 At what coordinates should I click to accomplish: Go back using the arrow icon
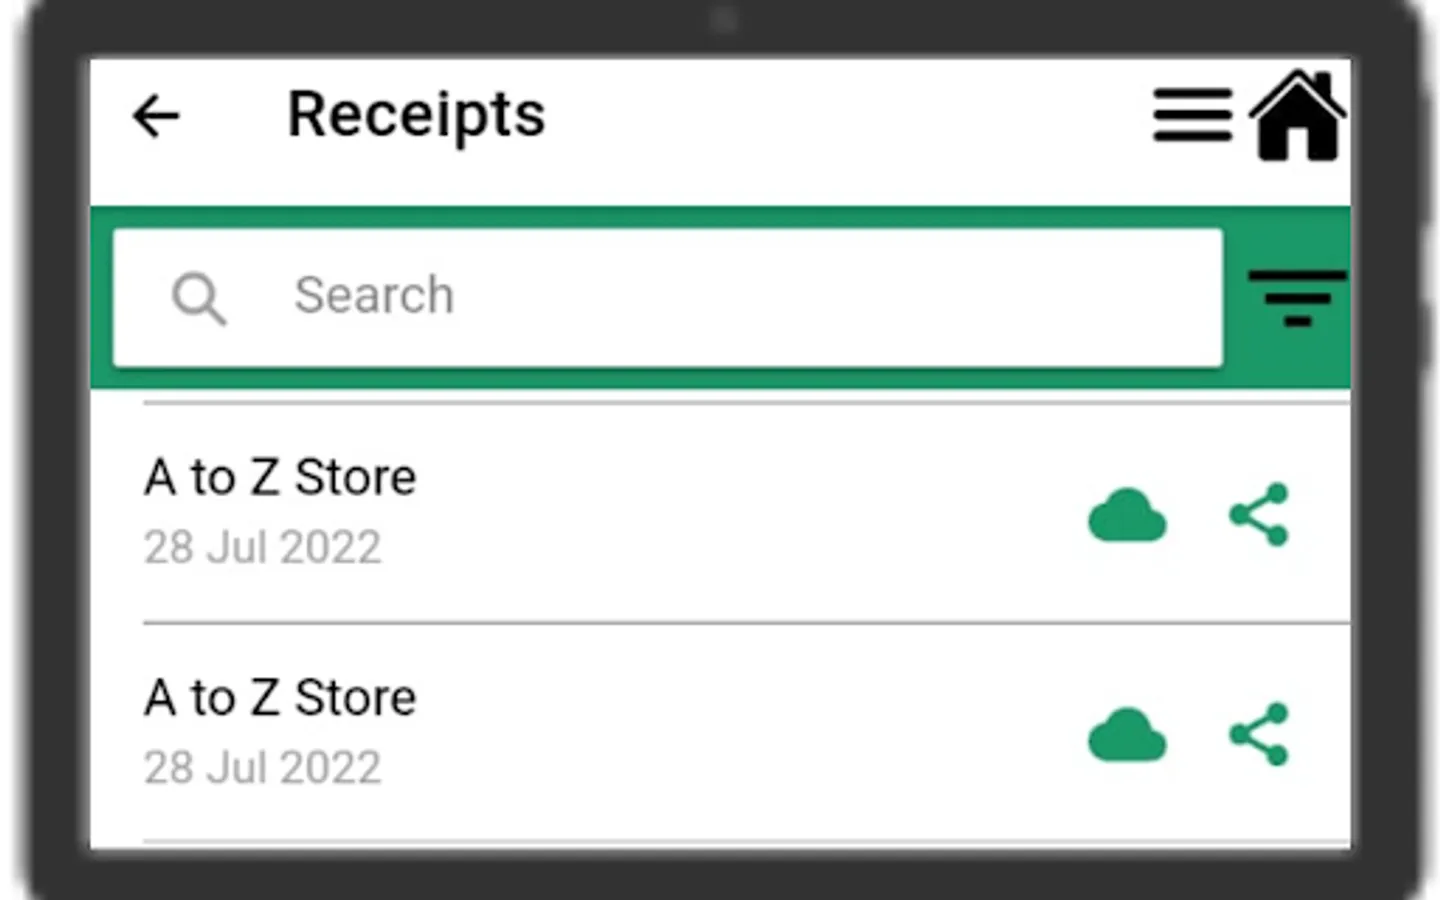tap(156, 116)
